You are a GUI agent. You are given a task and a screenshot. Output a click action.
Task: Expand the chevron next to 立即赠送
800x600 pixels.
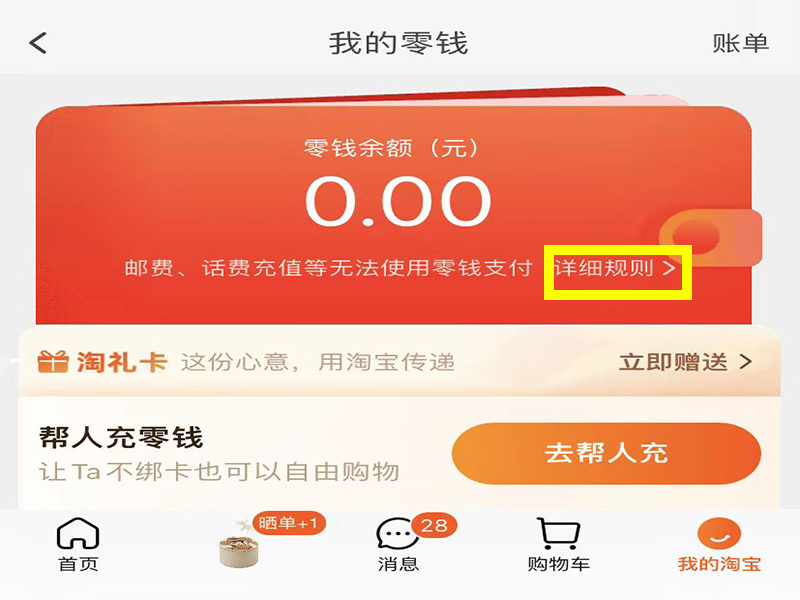tap(745, 362)
